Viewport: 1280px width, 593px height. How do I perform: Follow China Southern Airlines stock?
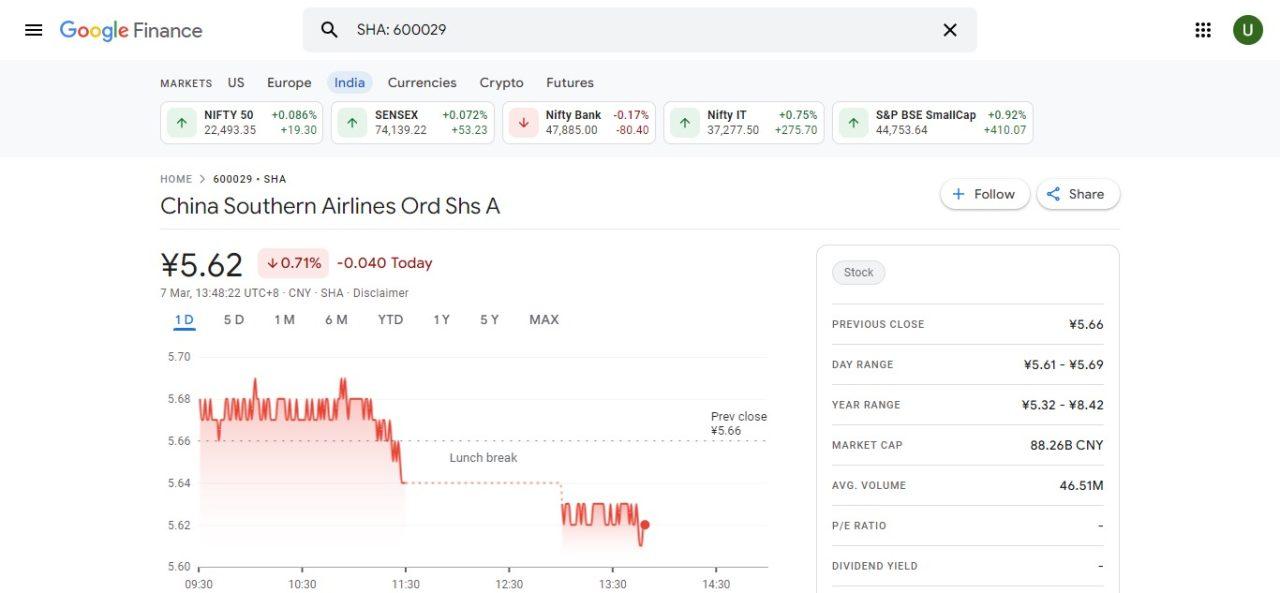(984, 194)
